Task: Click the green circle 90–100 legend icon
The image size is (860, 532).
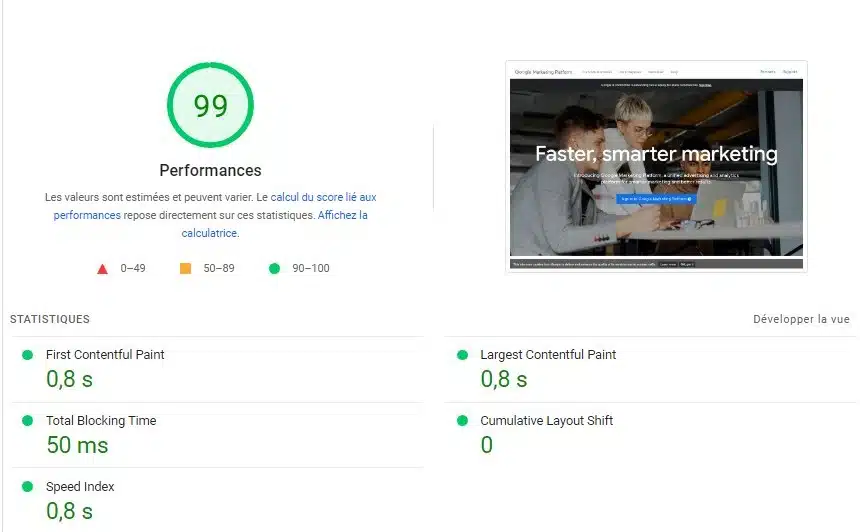Action: click(x=274, y=268)
